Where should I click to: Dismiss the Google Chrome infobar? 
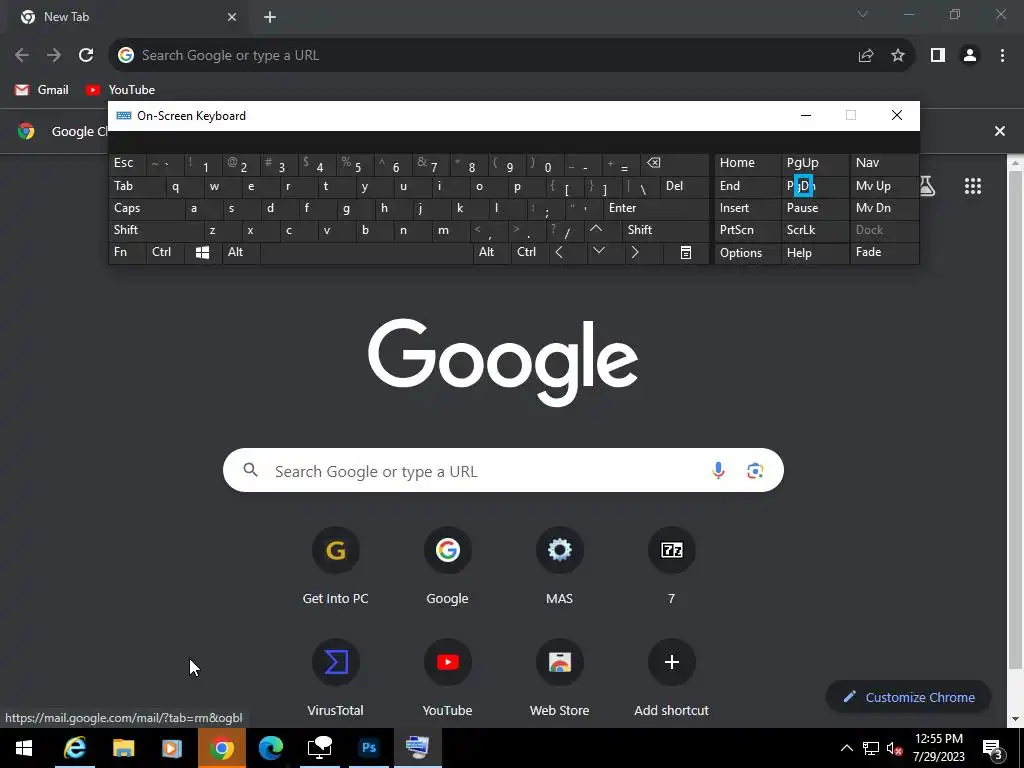click(x=1000, y=131)
